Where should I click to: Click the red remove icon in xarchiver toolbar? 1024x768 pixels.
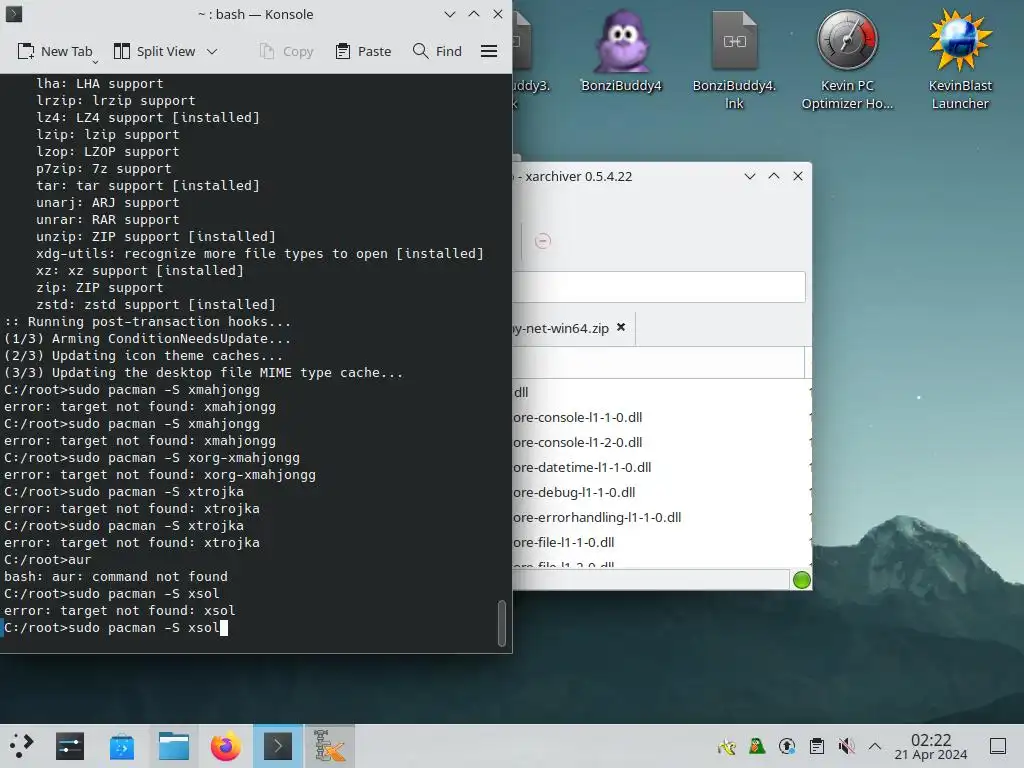coord(543,241)
